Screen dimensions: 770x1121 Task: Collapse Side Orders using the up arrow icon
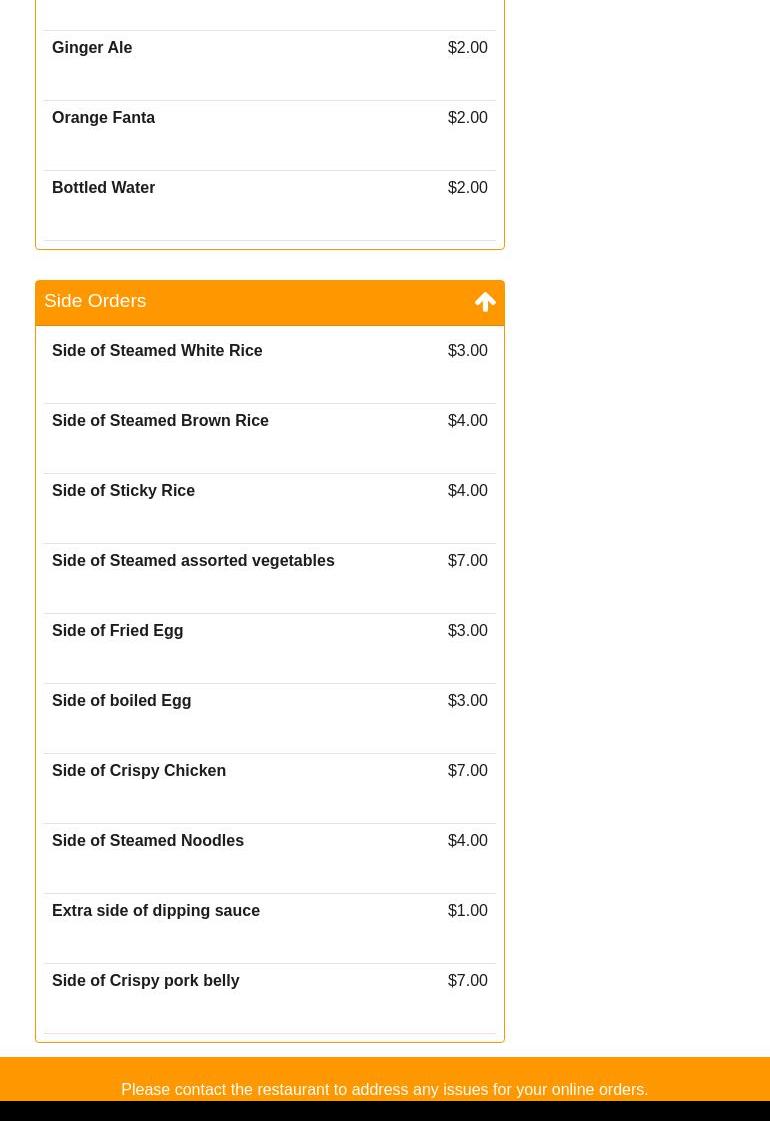485,302
